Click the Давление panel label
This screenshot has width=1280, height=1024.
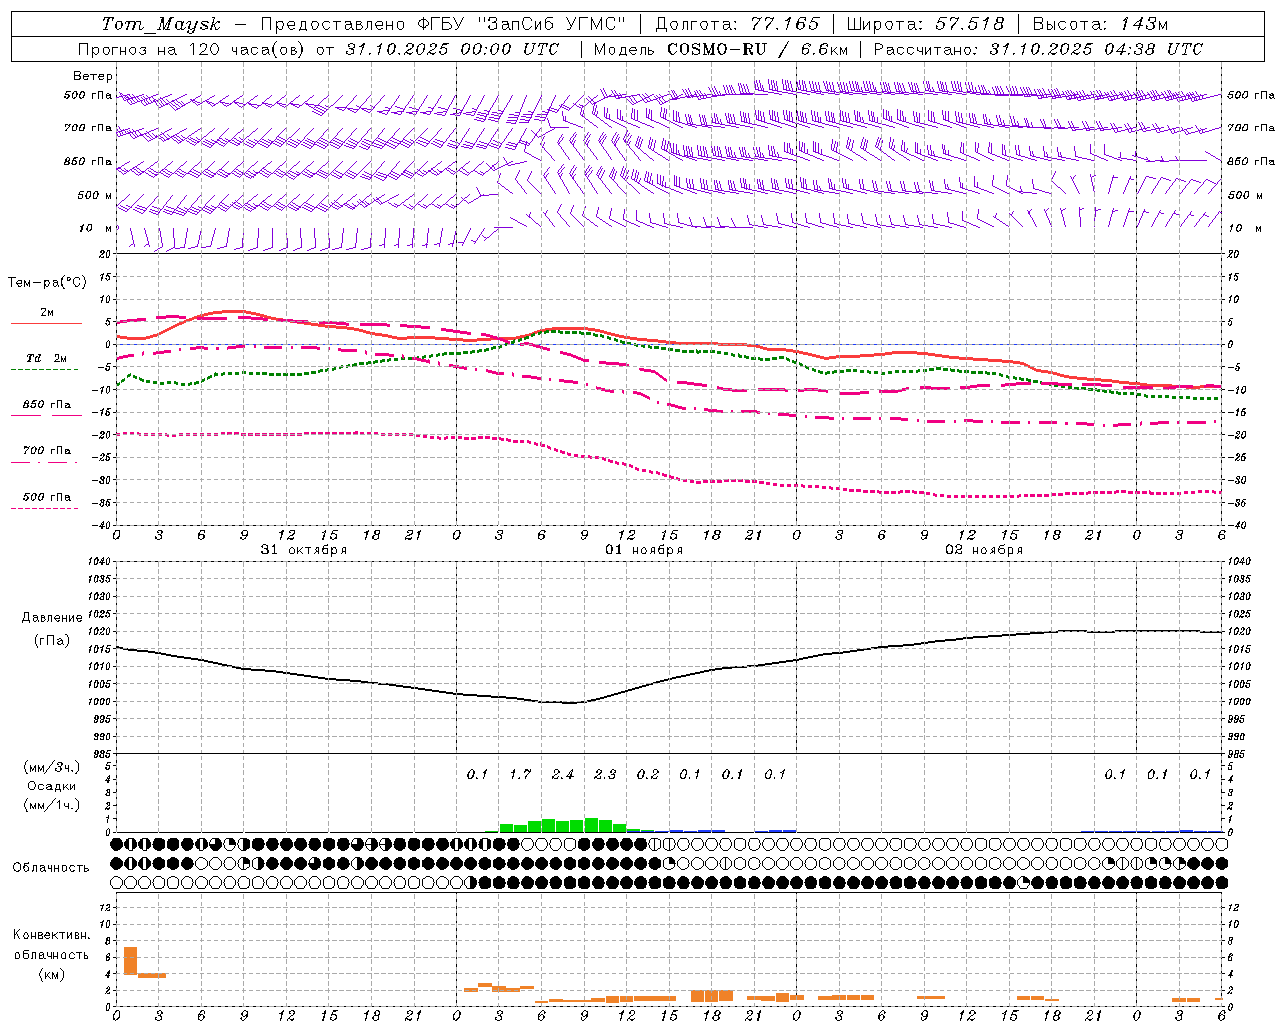click(52, 618)
